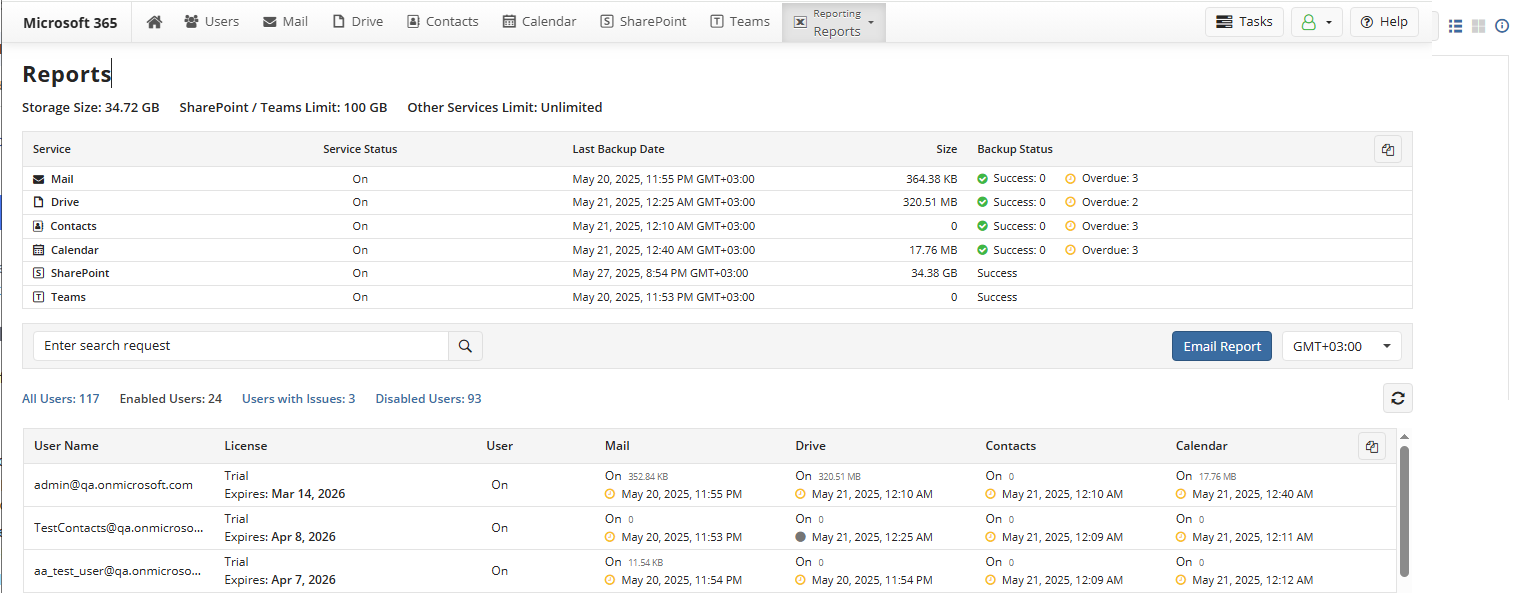
Task: Focus the Enter search request field
Action: [241, 346]
